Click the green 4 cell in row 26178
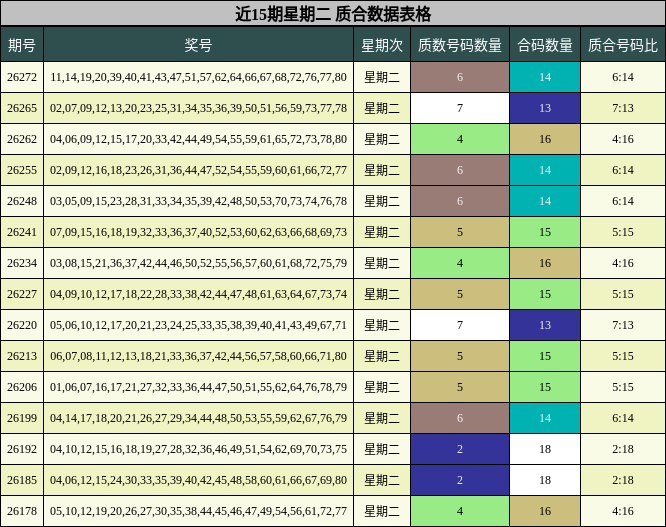This screenshot has height=527, width=666. click(460, 511)
